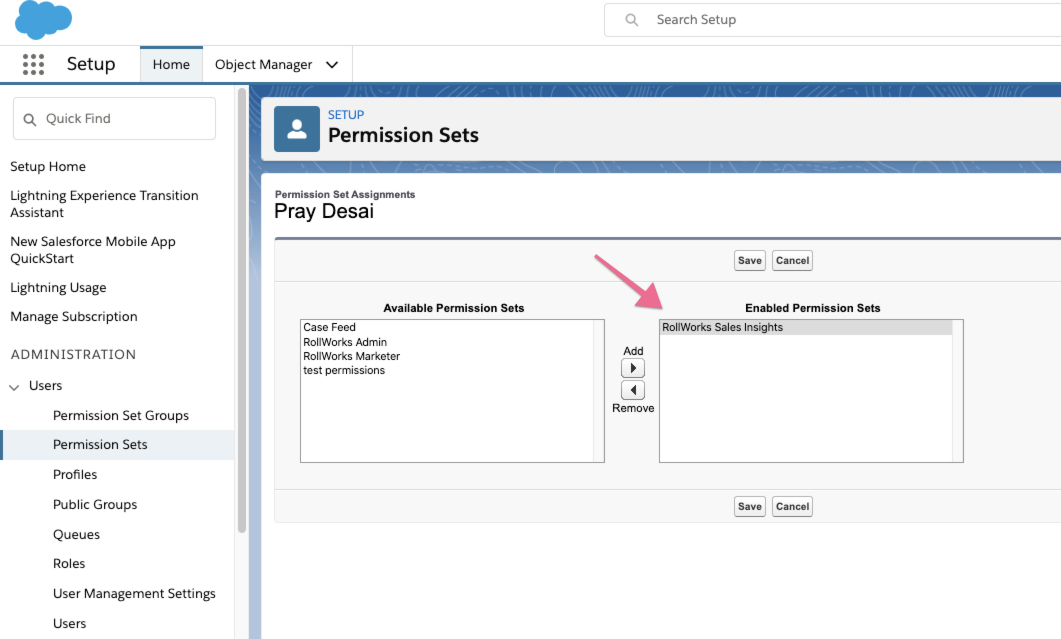
Task: Click the Quick Find magnifier icon
Action: tap(30, 119)
